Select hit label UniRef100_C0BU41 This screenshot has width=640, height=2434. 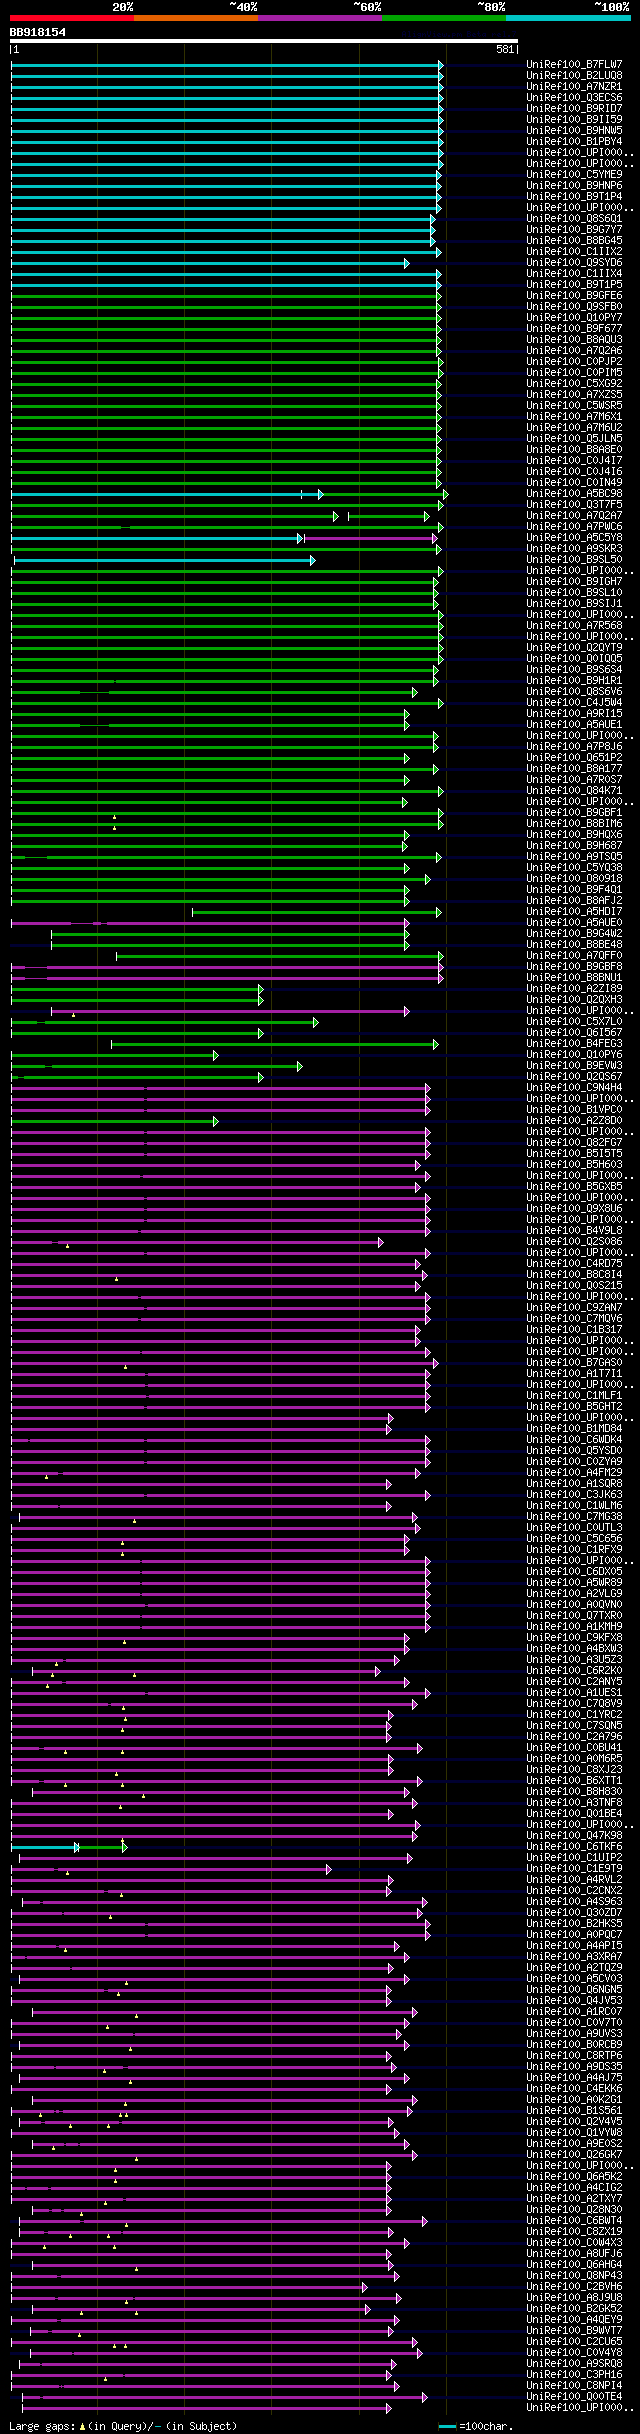coord(574,1747)
